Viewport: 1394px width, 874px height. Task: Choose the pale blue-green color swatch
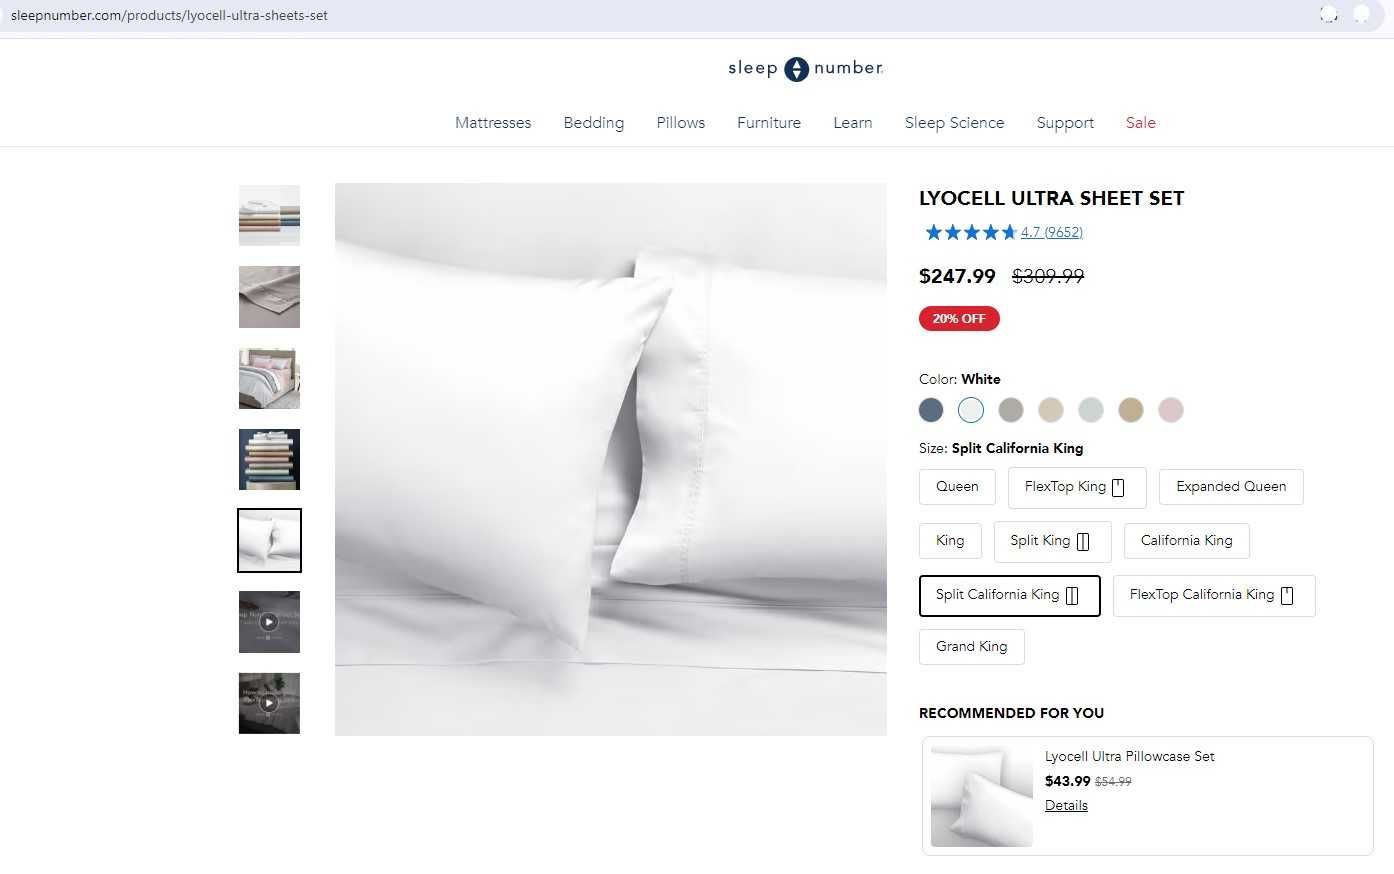click(x=1091, y=410)
